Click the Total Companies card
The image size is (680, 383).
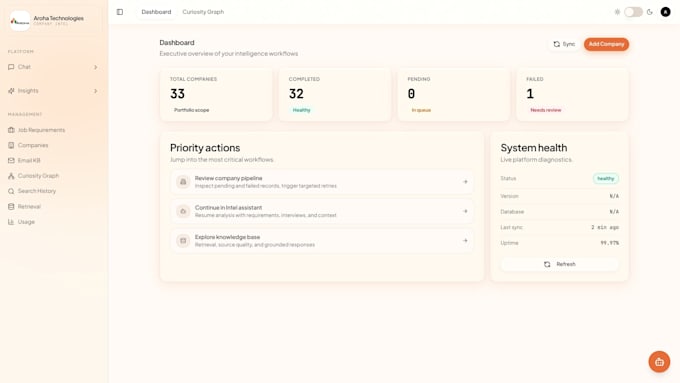point(216,94)
